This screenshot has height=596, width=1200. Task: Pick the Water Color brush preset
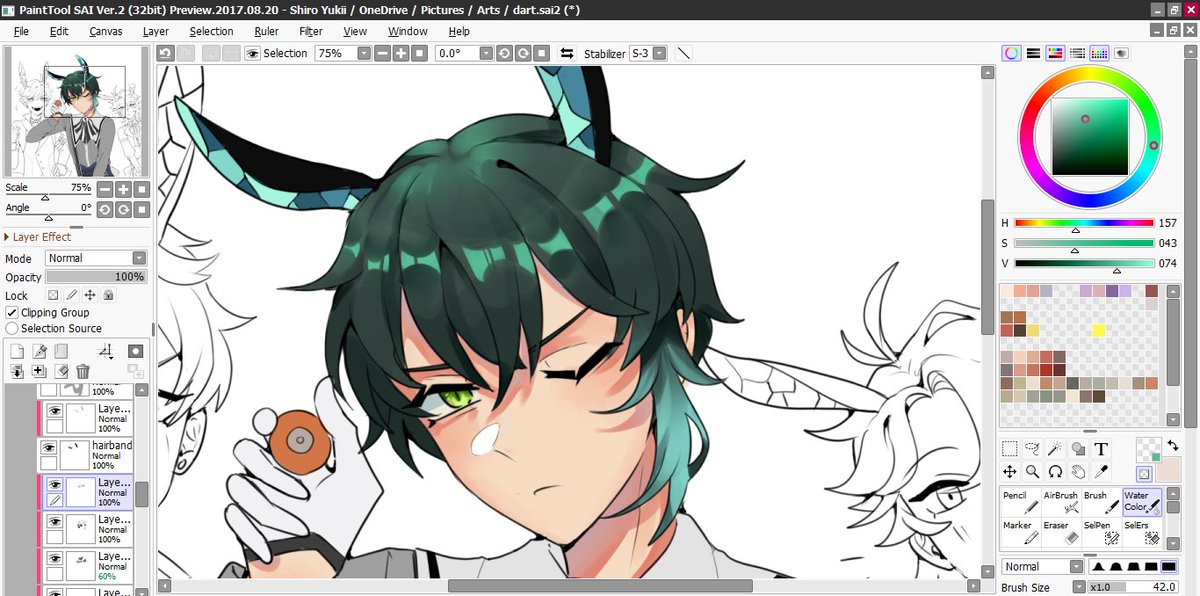coord(1142,502)
